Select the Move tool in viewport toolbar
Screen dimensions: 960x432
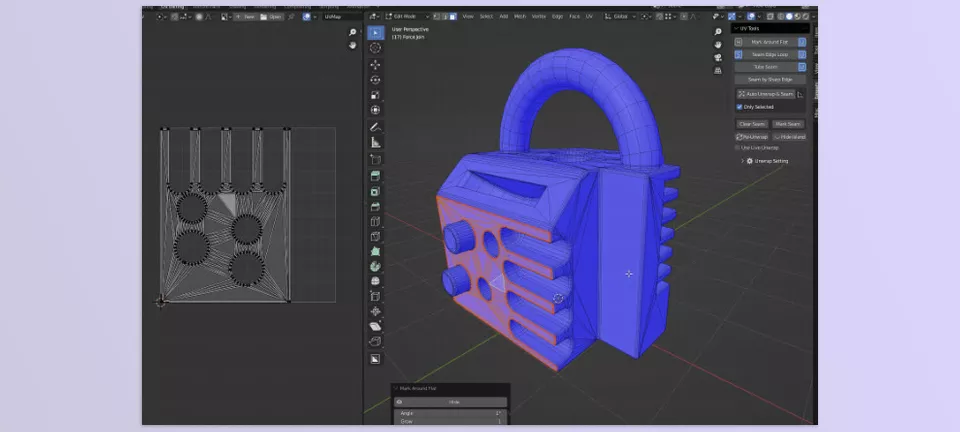coord(375,64)
